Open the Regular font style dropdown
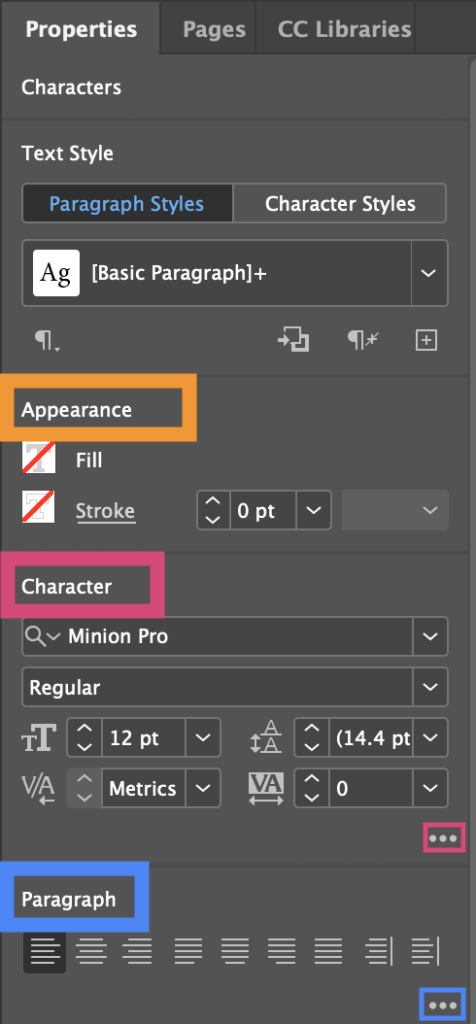The image size is (476, 1024). click(430, 687)
